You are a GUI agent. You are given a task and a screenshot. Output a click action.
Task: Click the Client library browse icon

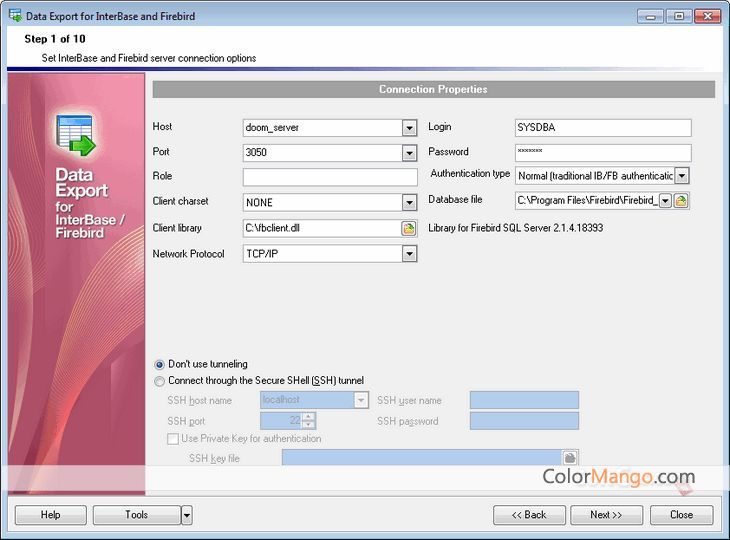(408, 228)
